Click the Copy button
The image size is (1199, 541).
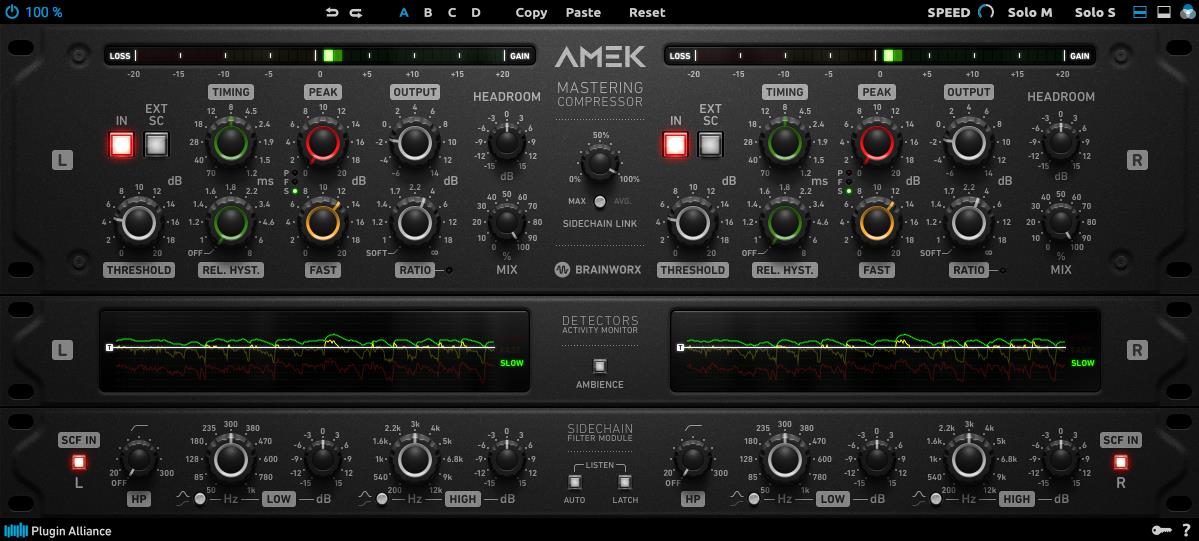coord(531,12)
